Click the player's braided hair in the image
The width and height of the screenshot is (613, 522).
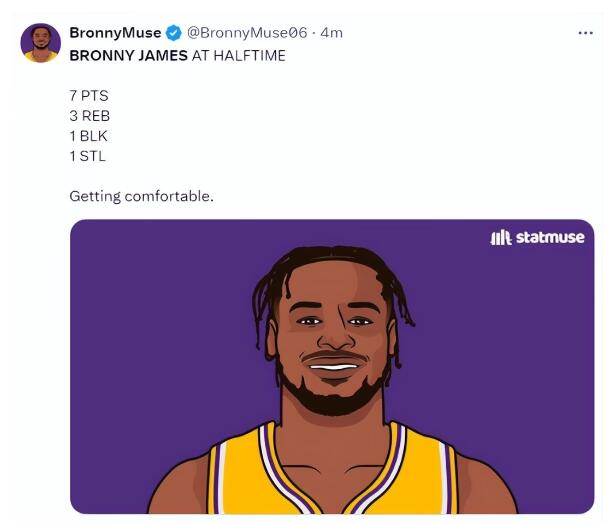click(330, 263)
